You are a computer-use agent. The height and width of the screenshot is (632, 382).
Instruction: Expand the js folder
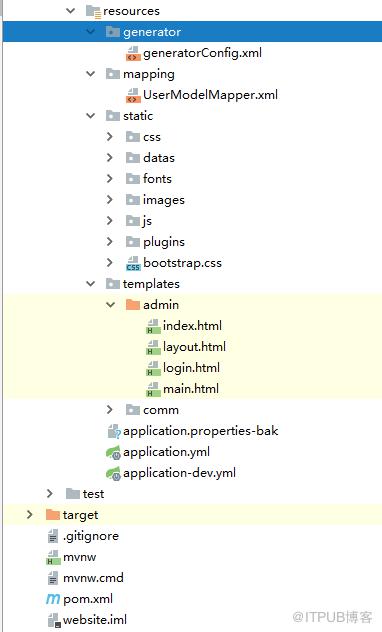click(x=110, y=220)
